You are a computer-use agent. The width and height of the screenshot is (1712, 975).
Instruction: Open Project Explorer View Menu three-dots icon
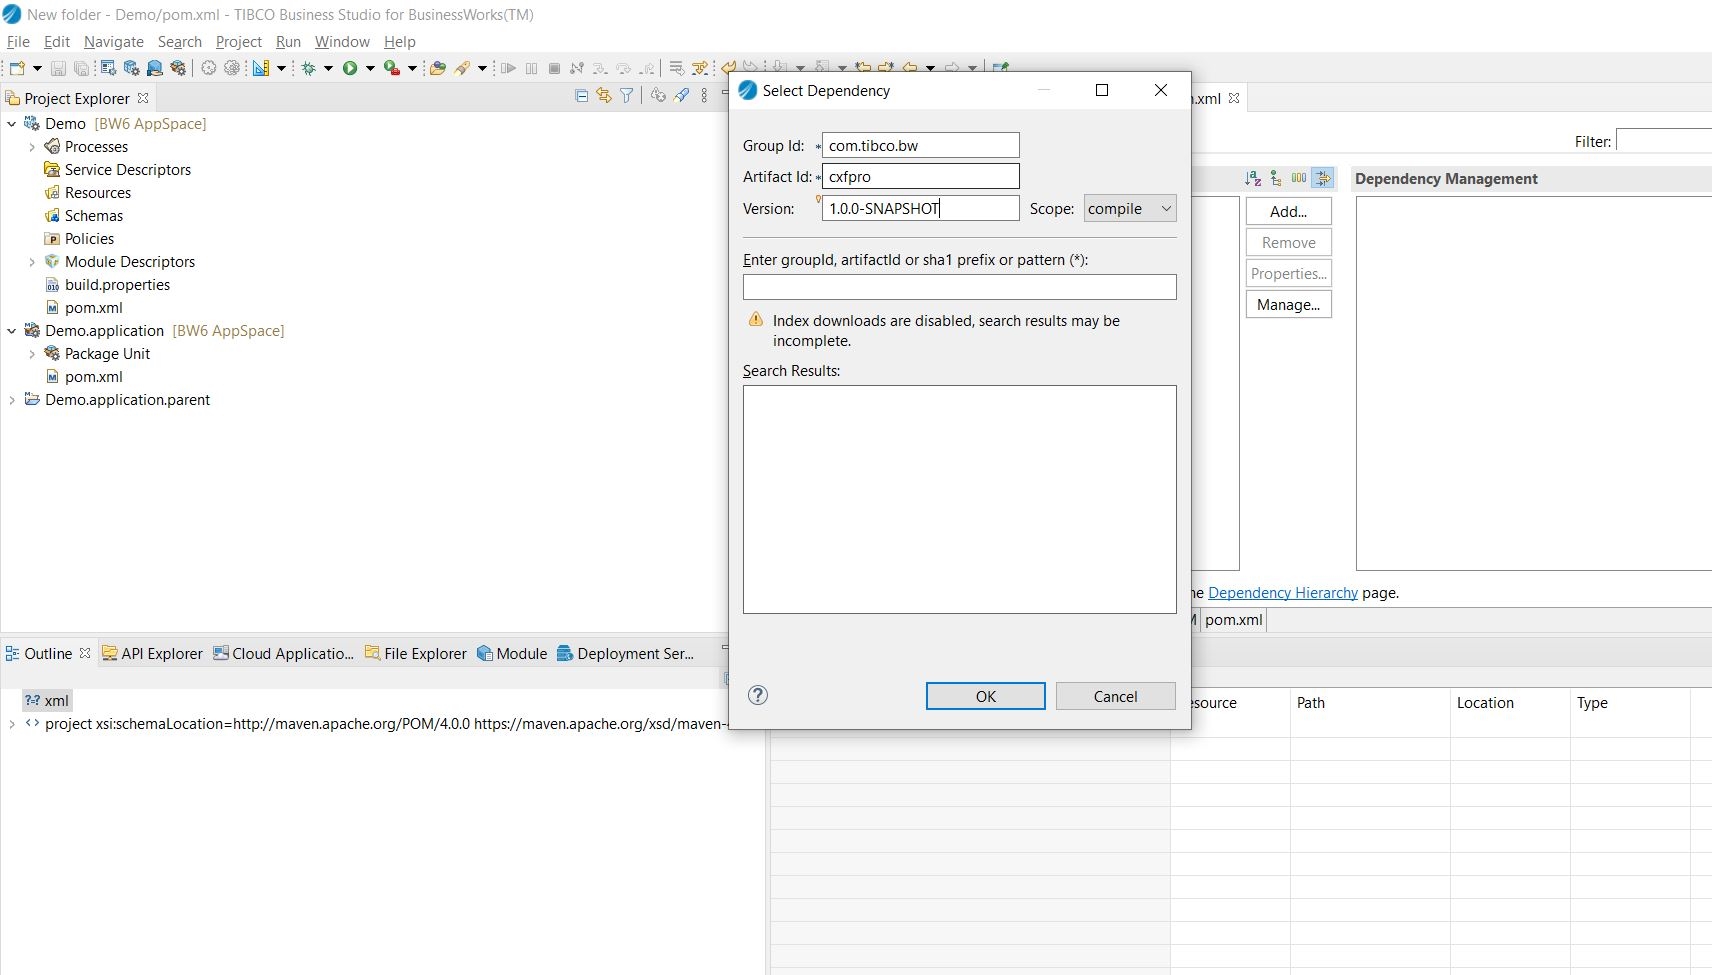pos(705,96)
